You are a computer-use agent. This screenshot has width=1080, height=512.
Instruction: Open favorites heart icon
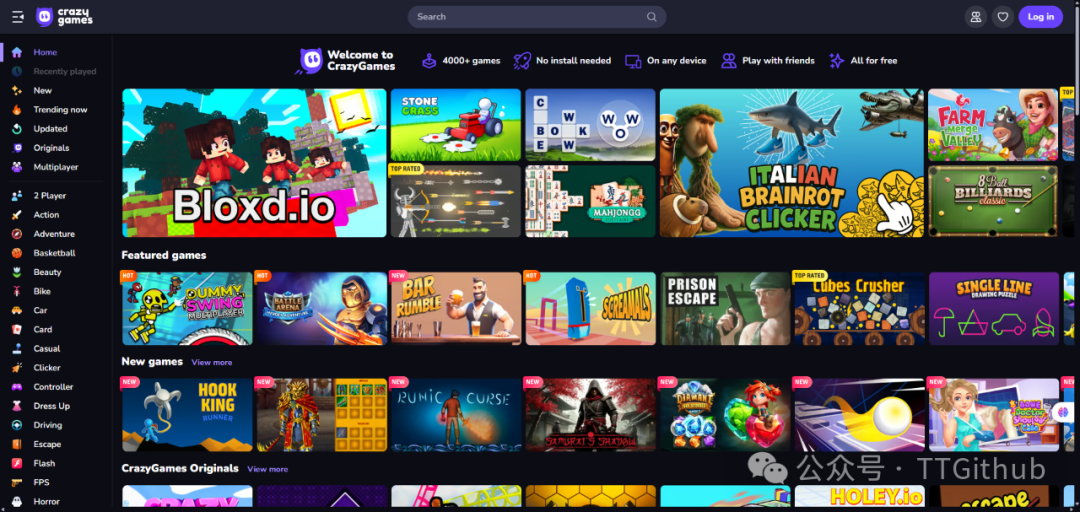[1003, 17]
